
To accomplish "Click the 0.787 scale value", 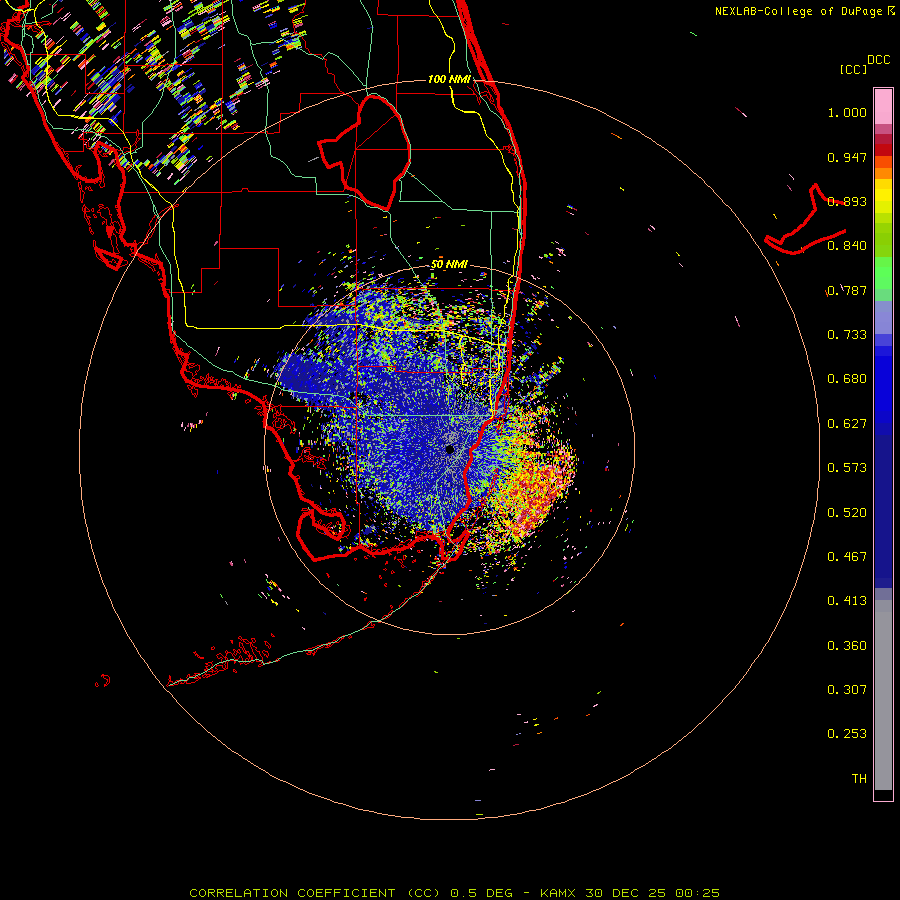I will click(x=847, y=290).
